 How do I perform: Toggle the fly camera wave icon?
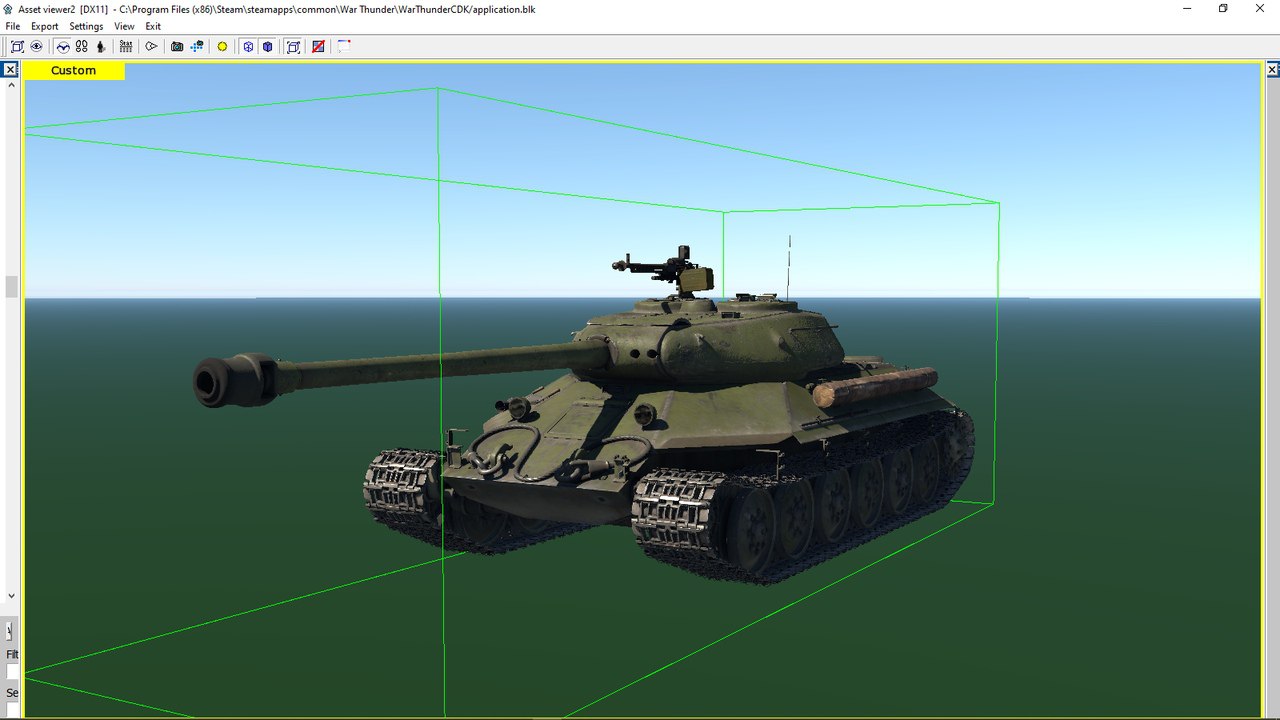(63, 46)
